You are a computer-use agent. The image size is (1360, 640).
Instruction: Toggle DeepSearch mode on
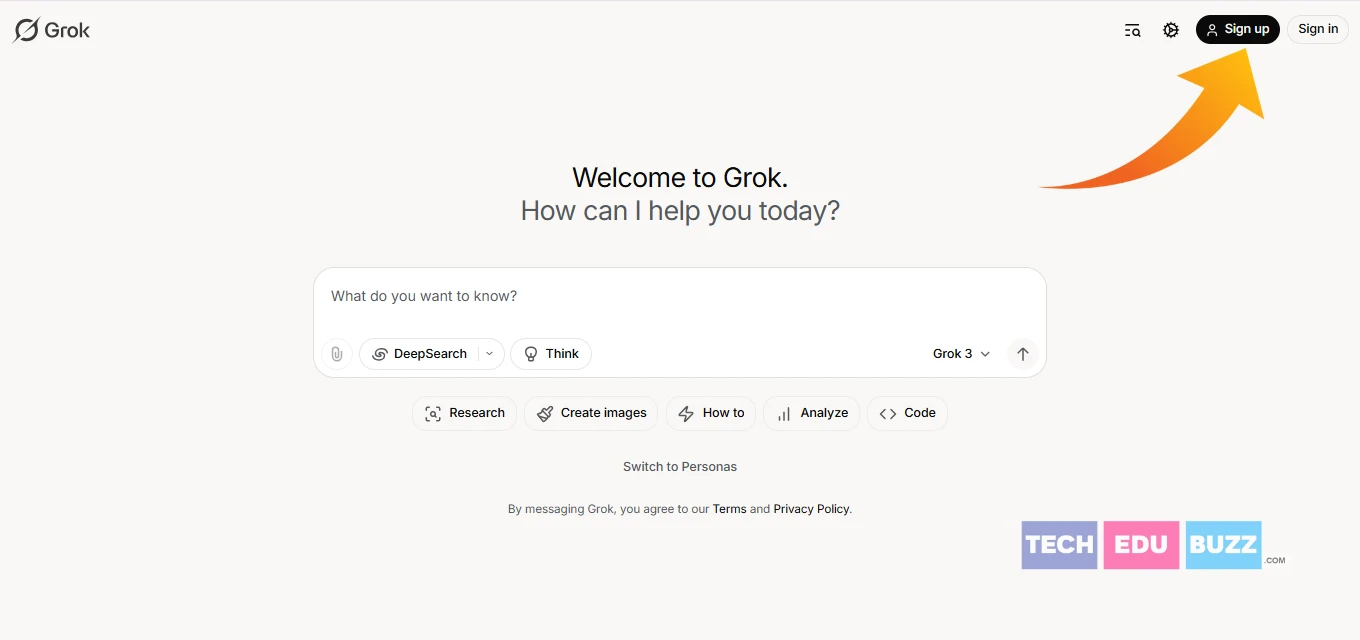[x=419, y=354]
